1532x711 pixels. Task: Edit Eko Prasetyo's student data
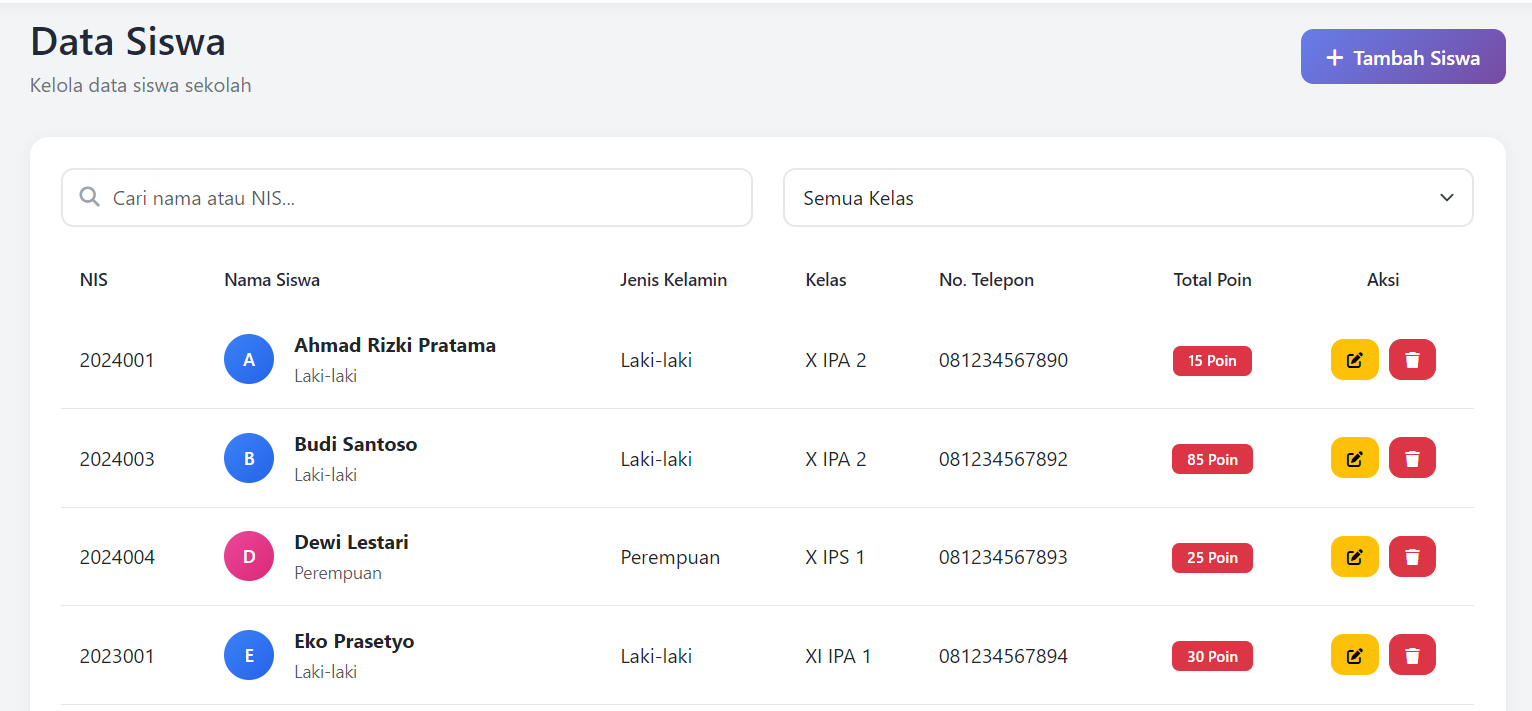(x=1354, y=655)
